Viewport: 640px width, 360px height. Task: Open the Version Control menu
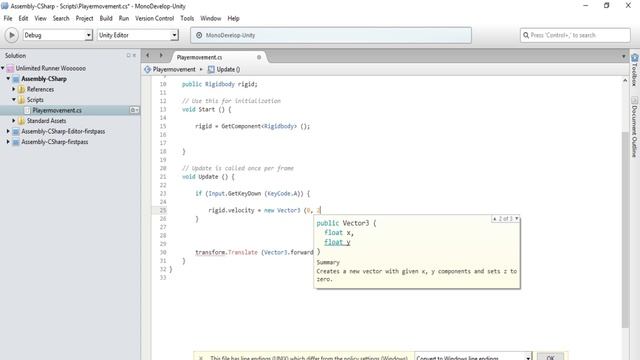154,18
